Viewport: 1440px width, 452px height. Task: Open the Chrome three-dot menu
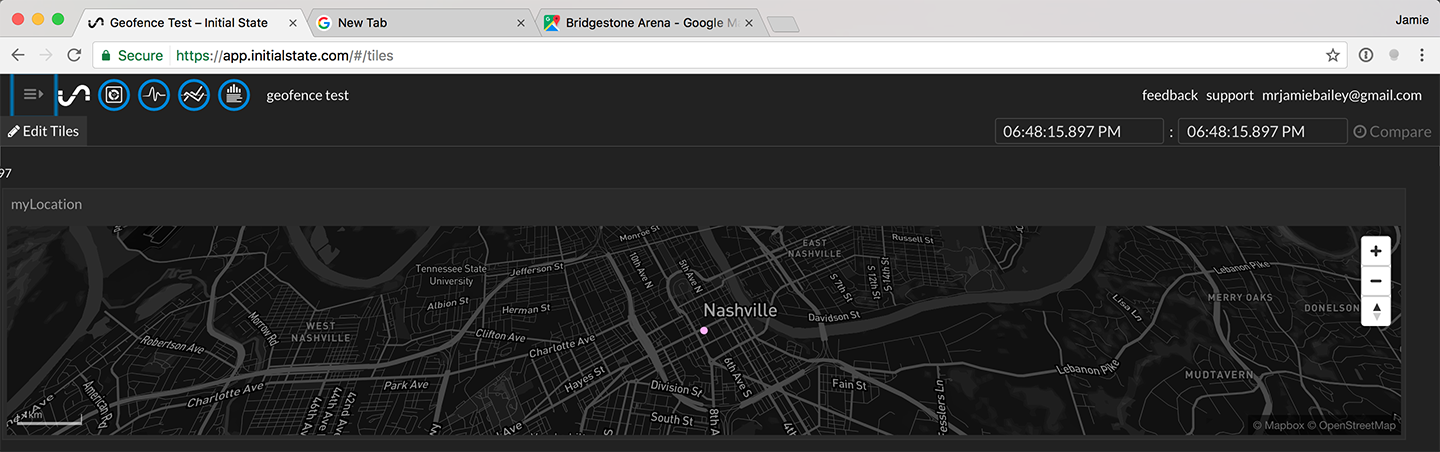tap(1421, 55)
